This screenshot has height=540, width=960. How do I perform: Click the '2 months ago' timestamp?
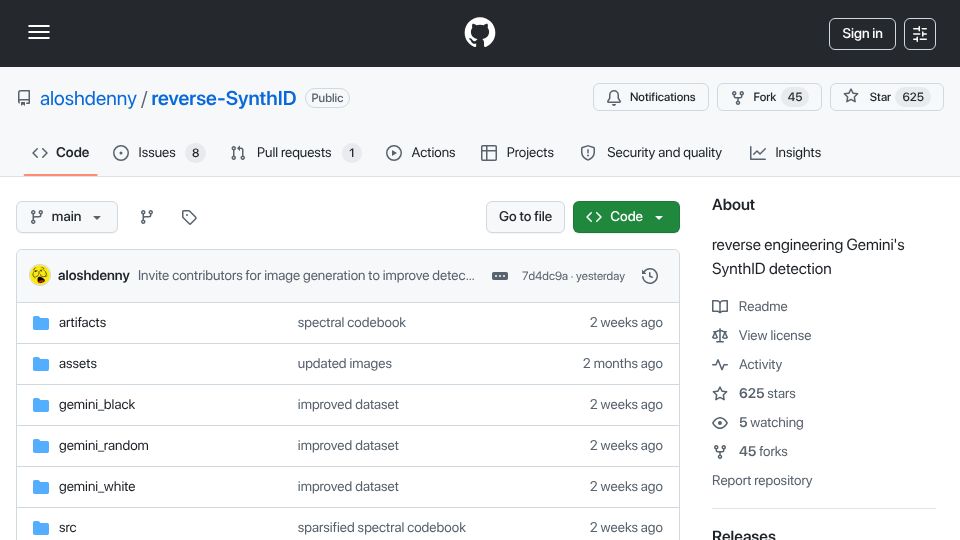tap(623, 364)
